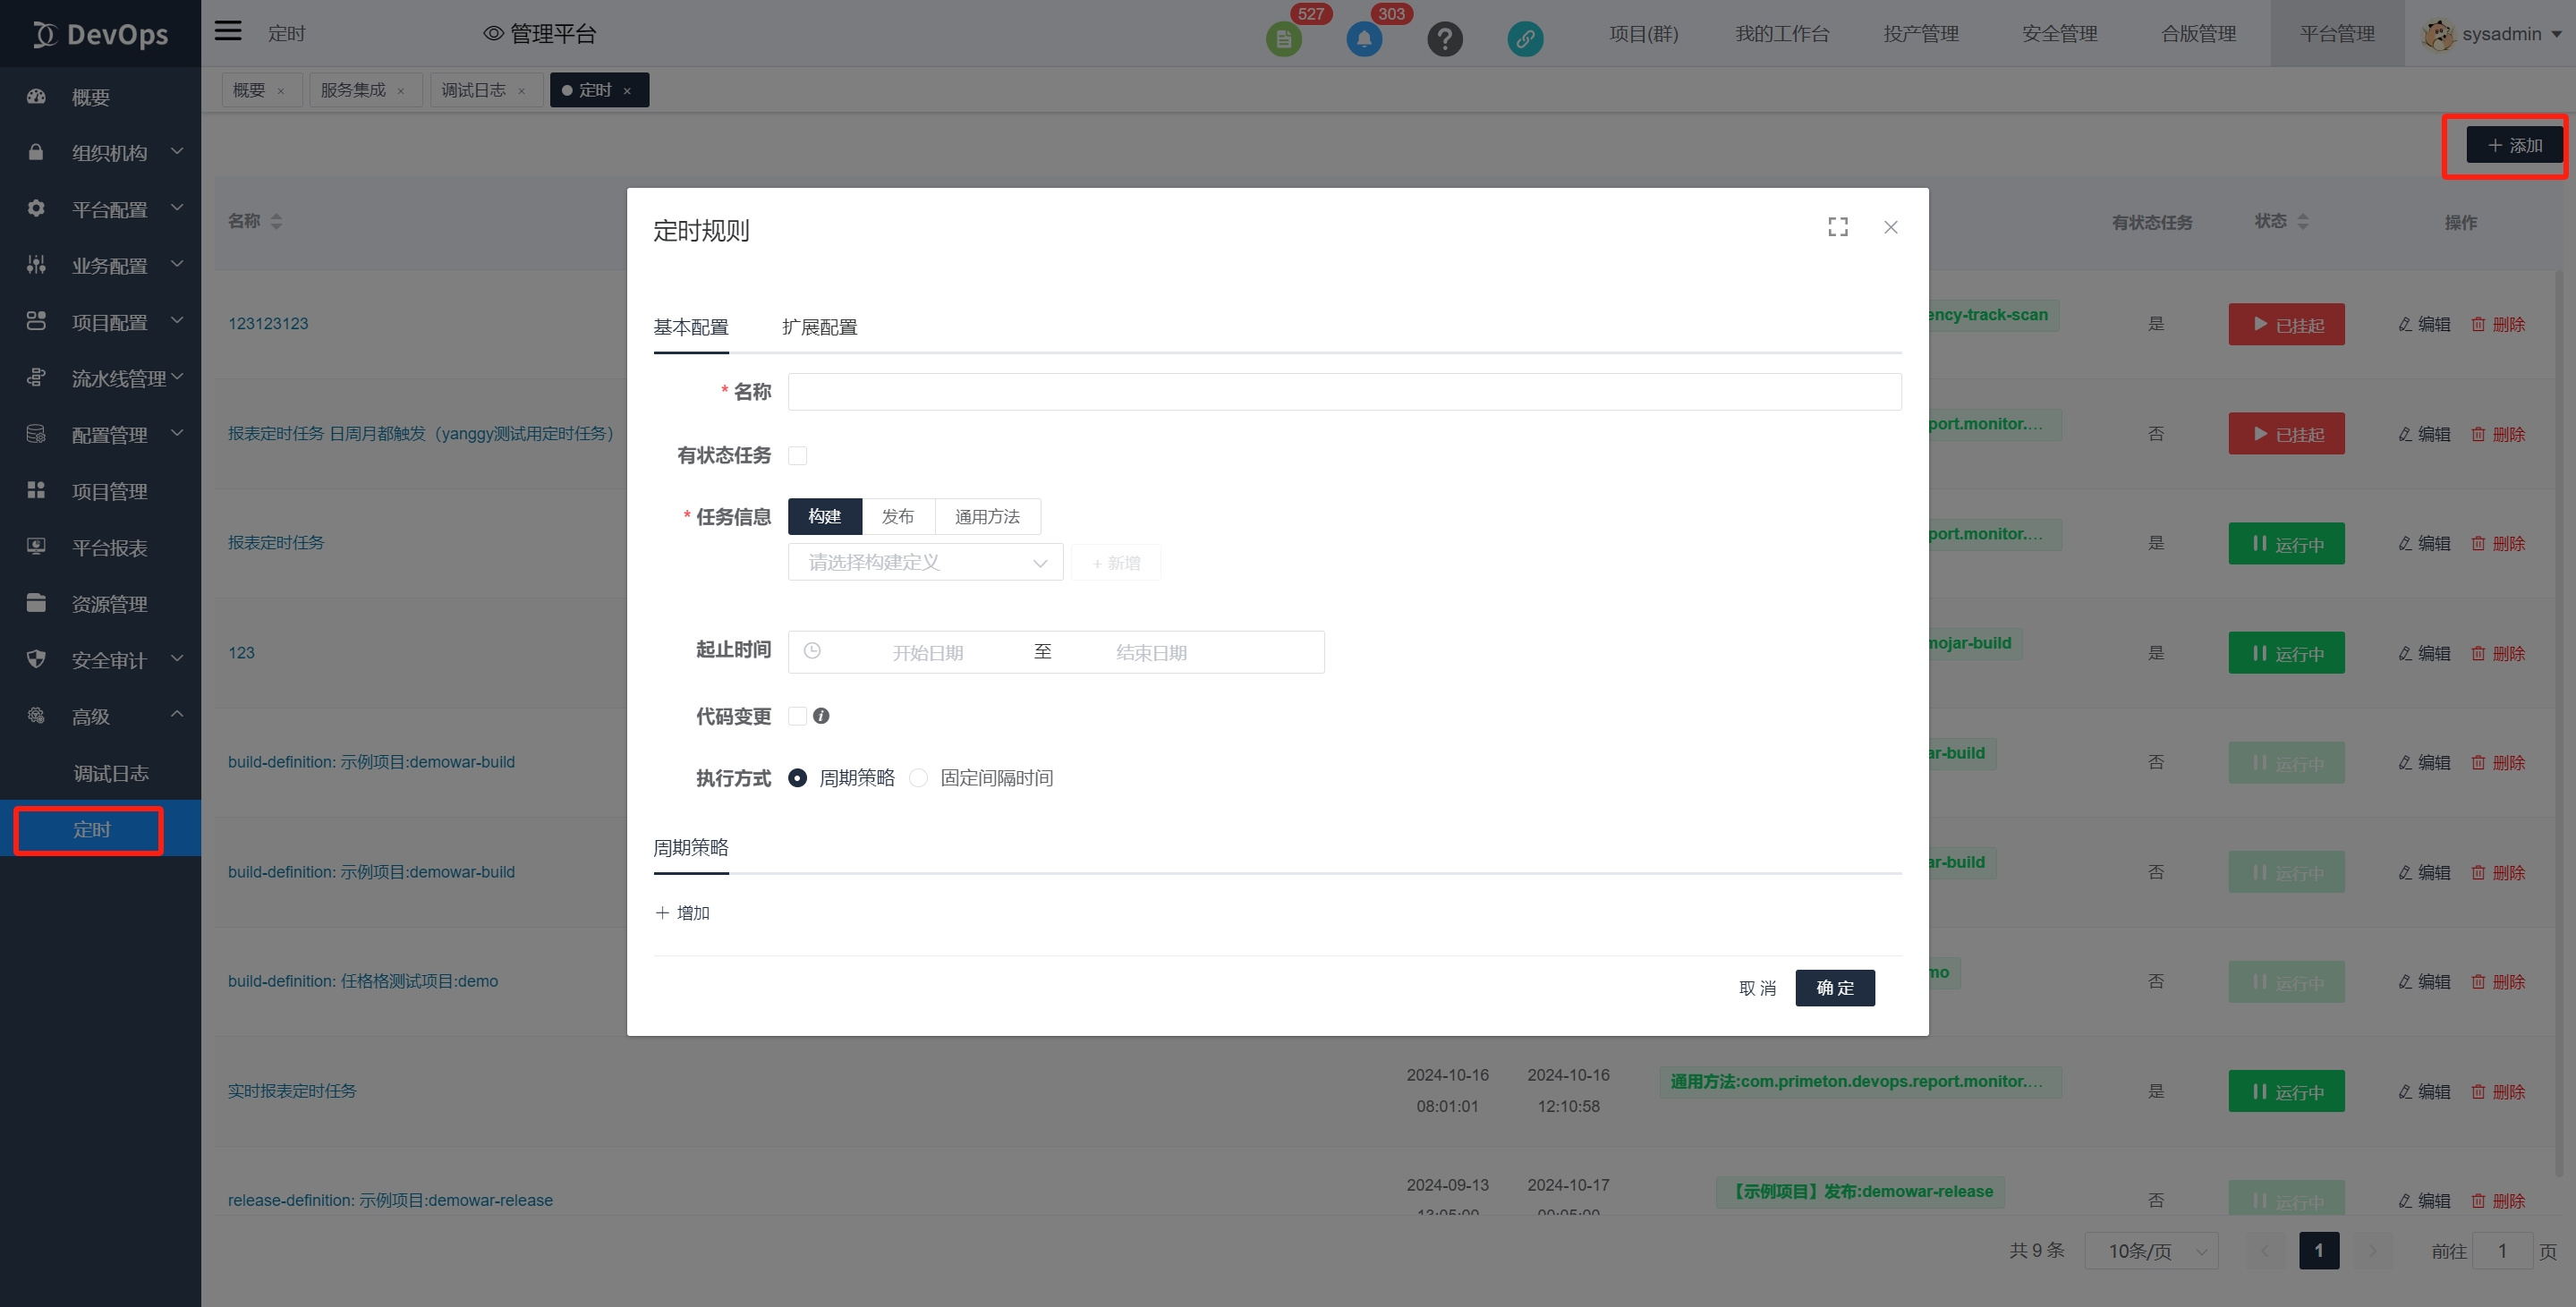Click info icon beside 代码变更
This screenshot has height=1307, width=2576.
click(x=821, y=716)
